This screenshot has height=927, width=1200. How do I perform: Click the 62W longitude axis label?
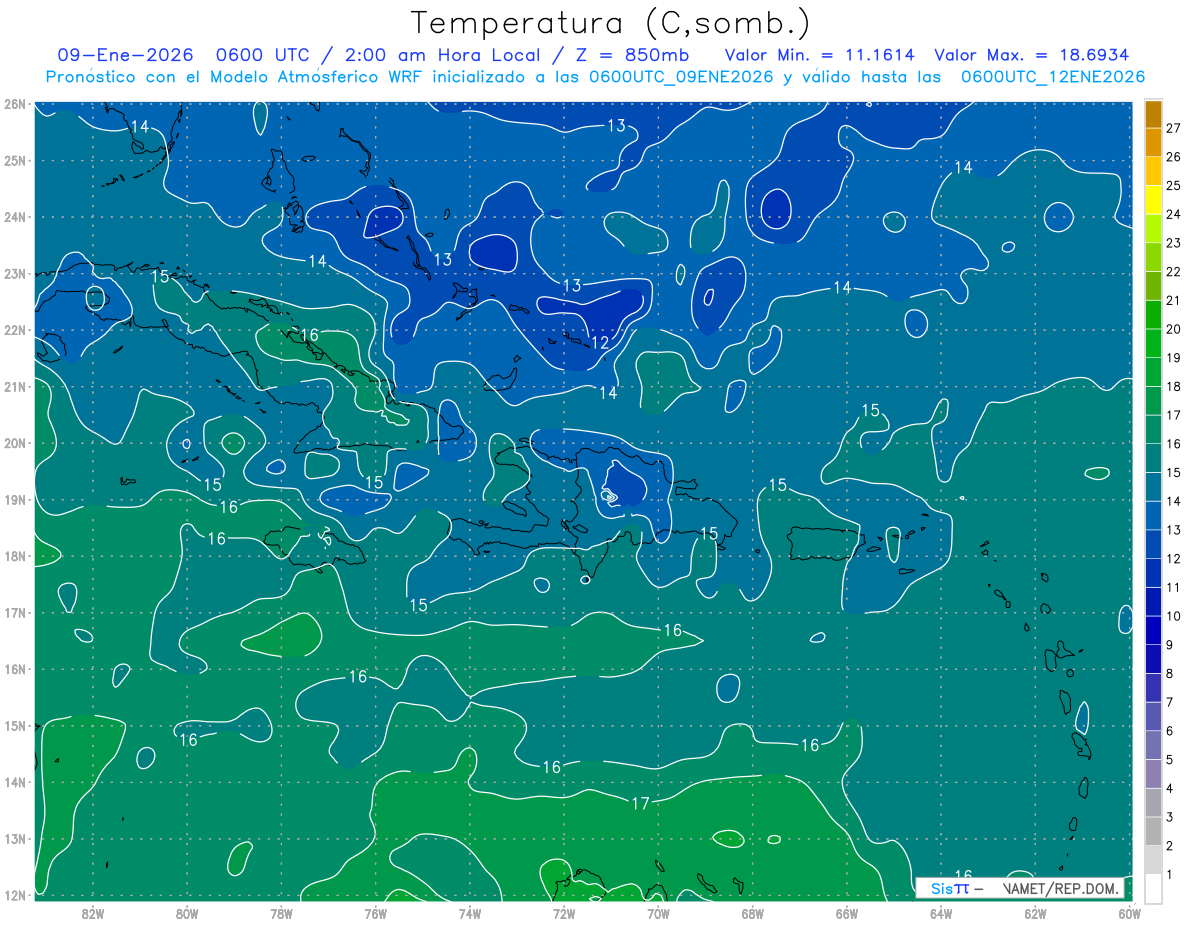pyautogui.click(x=1035, y=912)
